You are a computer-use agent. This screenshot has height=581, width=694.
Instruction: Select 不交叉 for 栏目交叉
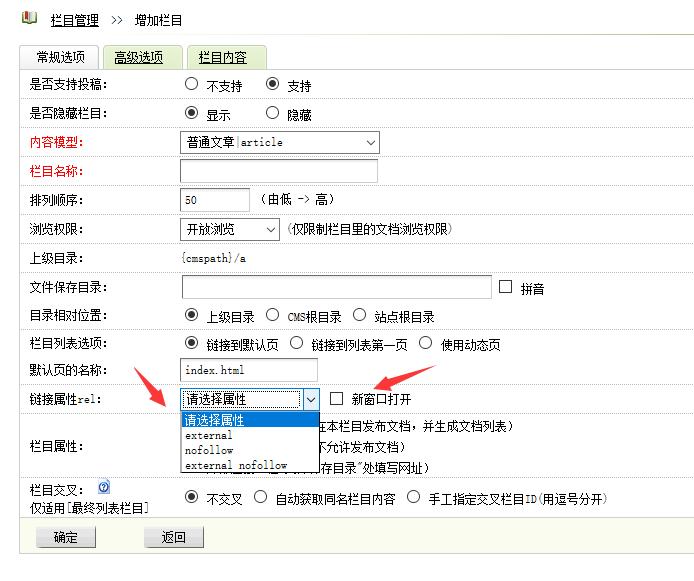click(x=191, y=497)
